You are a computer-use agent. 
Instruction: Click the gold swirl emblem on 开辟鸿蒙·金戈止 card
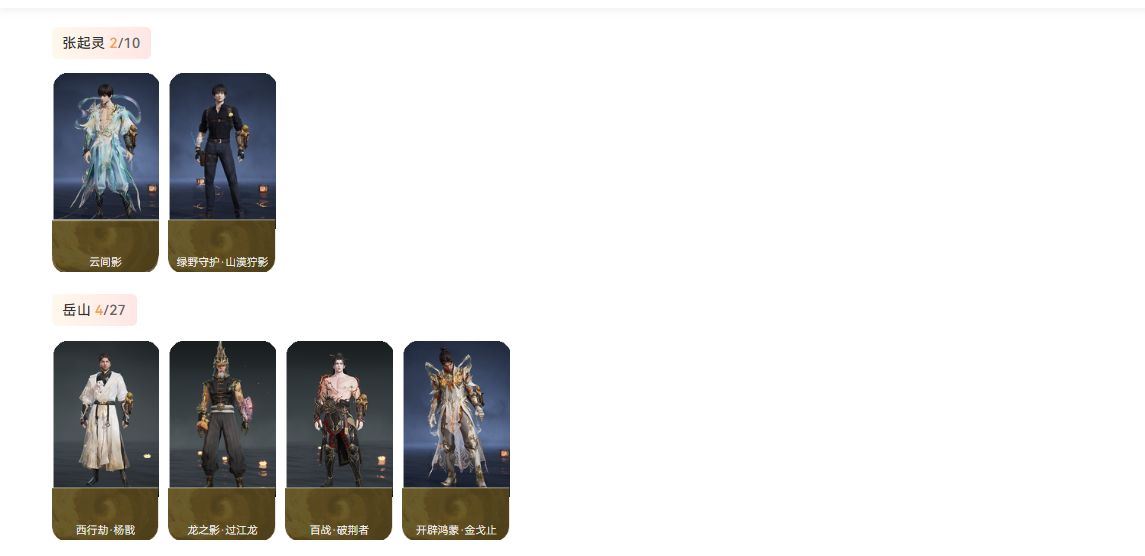pos(456,507)
